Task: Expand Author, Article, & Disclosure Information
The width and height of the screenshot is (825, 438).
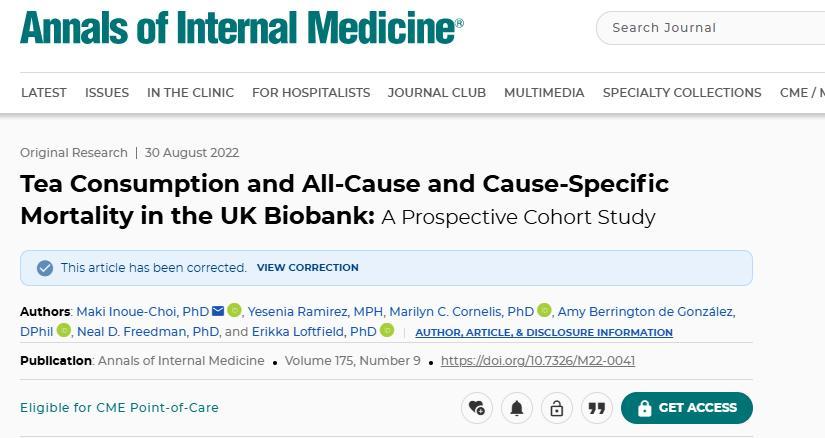Action: click(544, 332)
